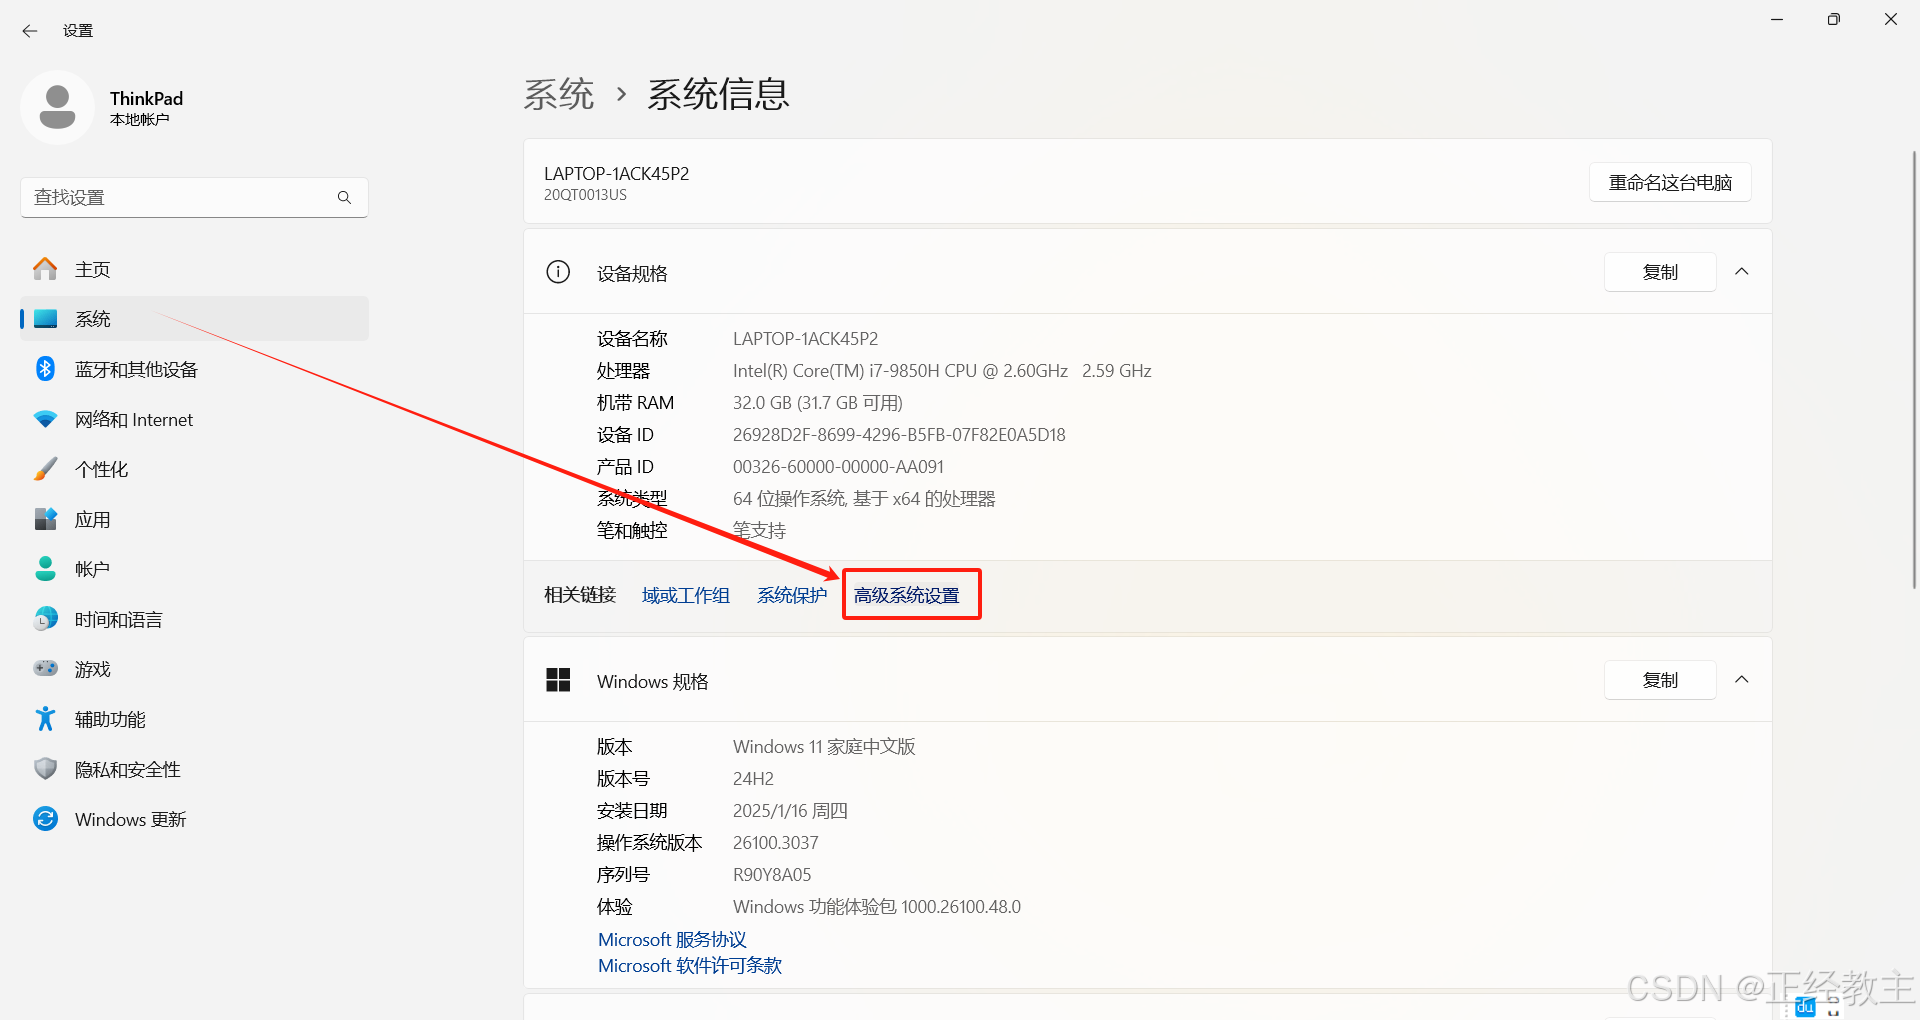This screenshot has height=1020, width=1920.
Task: Open 域或工作组 link
Action: 686,595
